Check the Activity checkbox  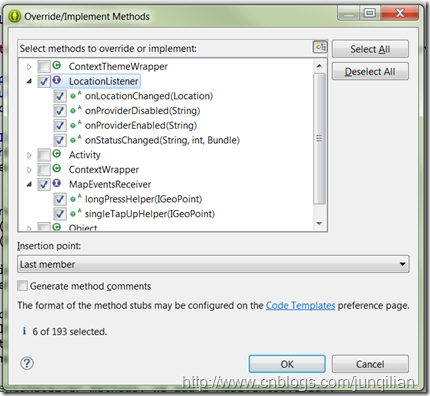click(x=44, y=155)
